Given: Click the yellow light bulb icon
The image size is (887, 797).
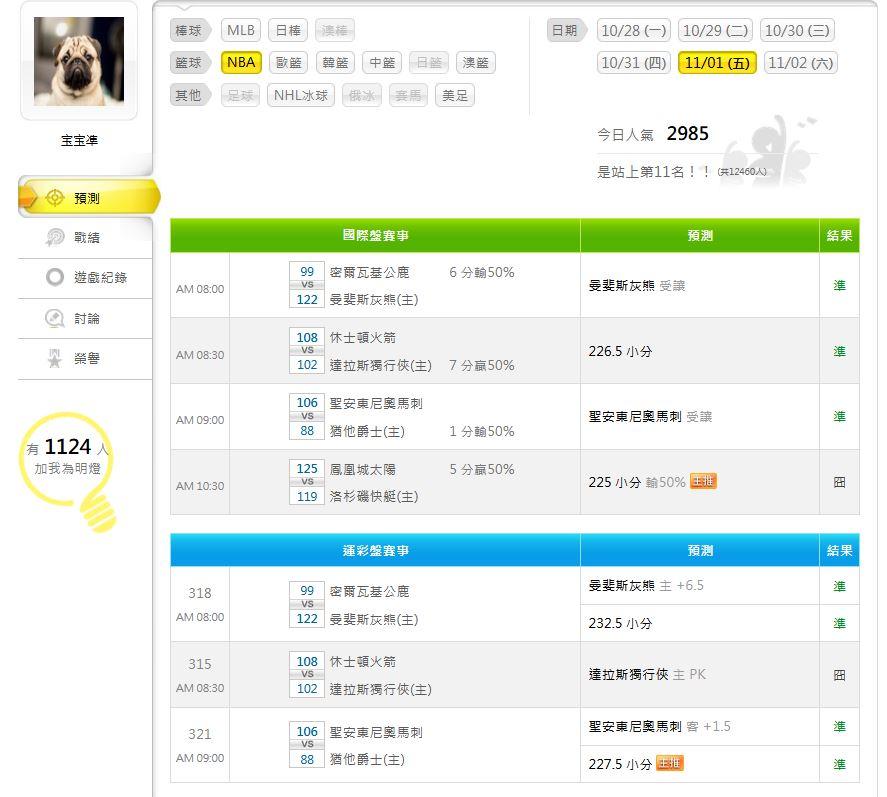Looking at the screenshot, I should (68, 471).
